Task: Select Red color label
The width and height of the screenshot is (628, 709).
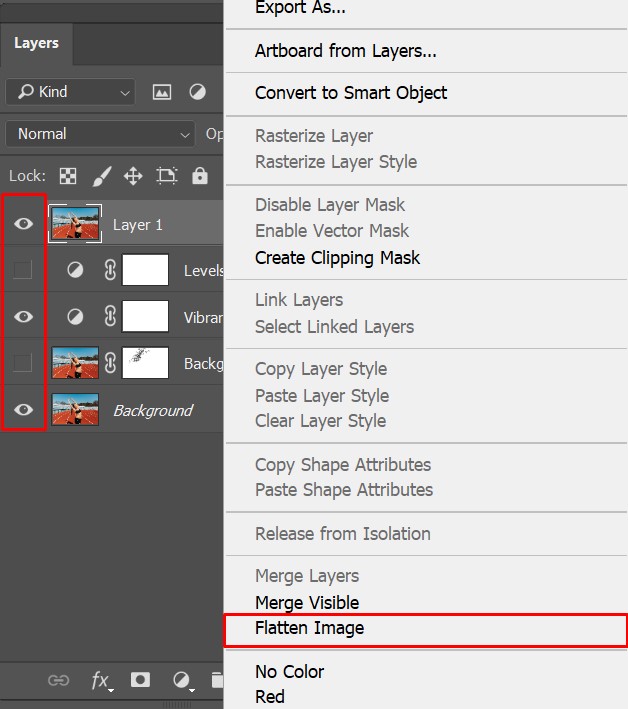Action: [x=269, y=697]
